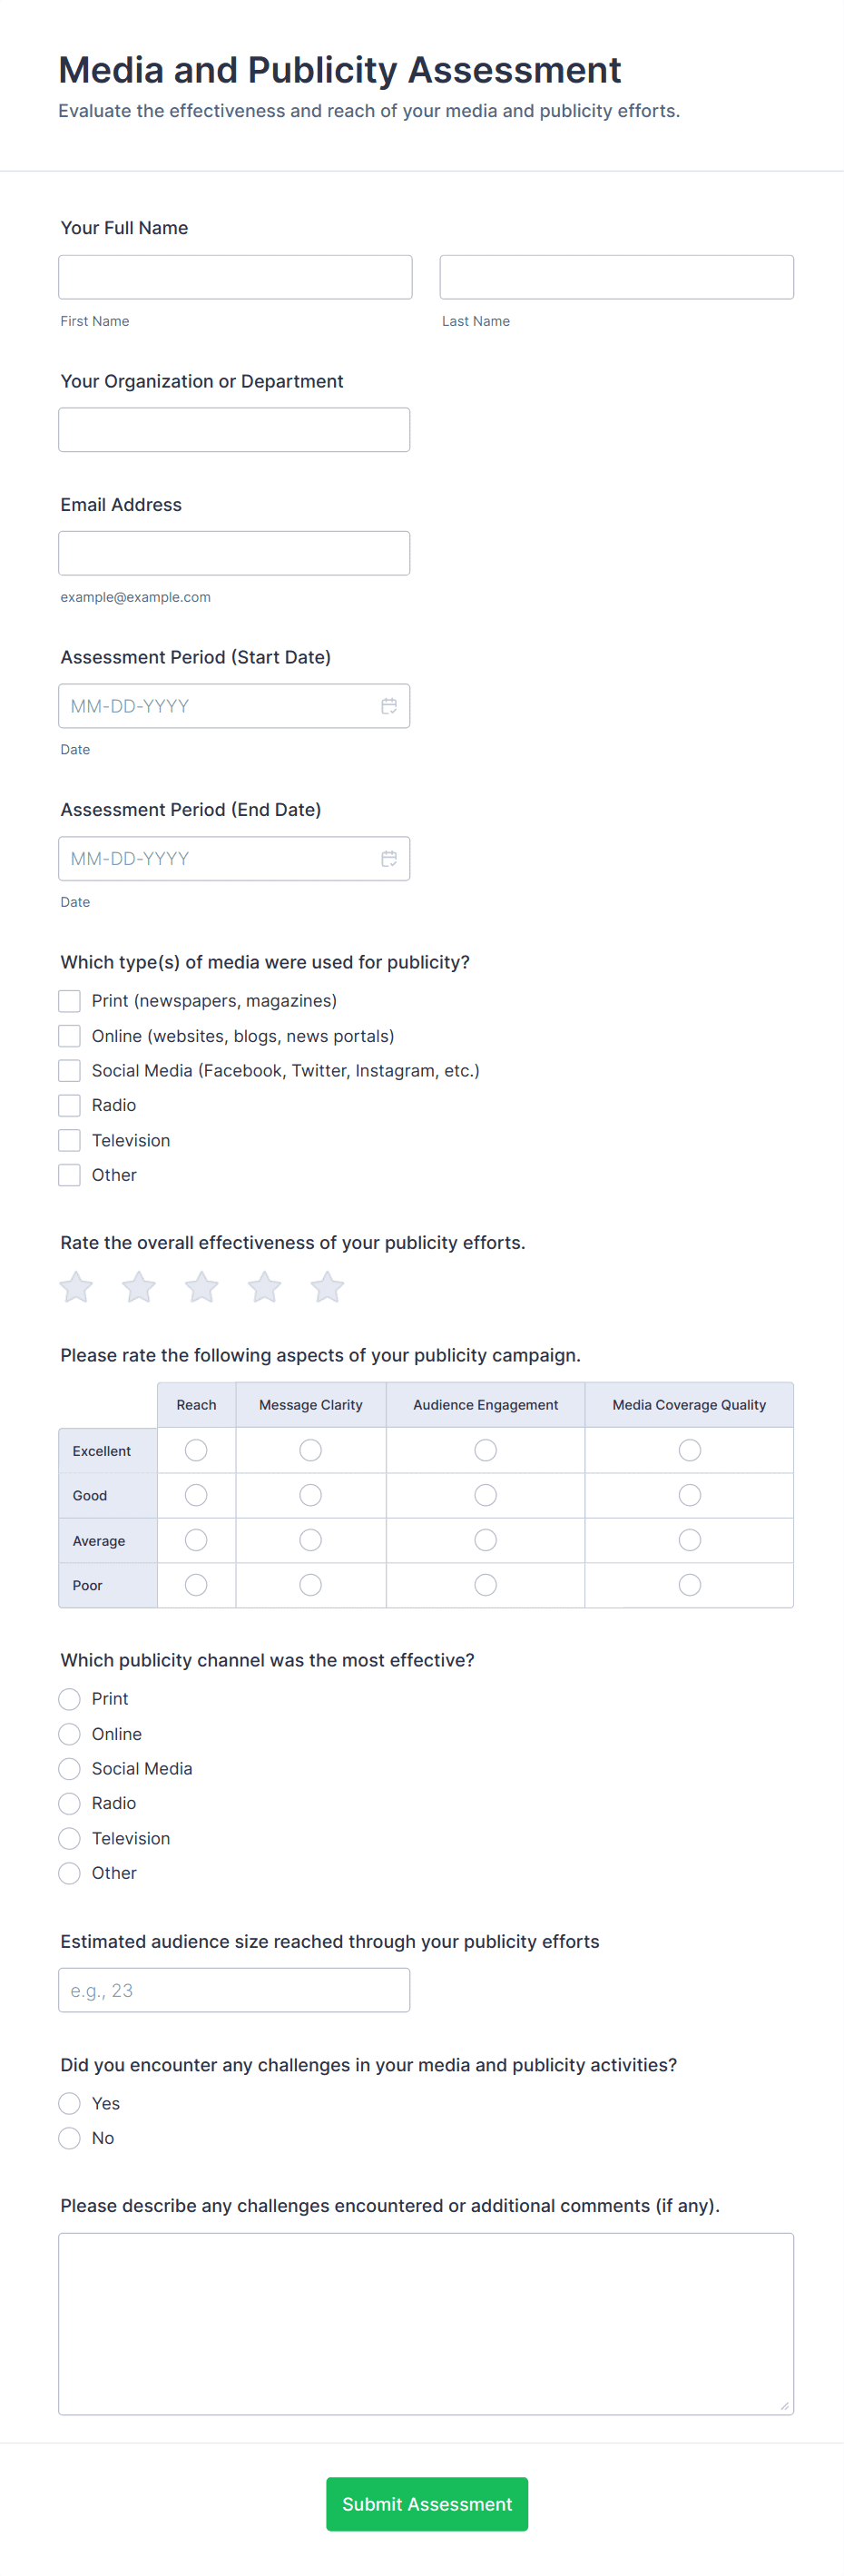Select Excellent for Reach
This screenshot has width=844, height=2576.
click(196, 1450)
